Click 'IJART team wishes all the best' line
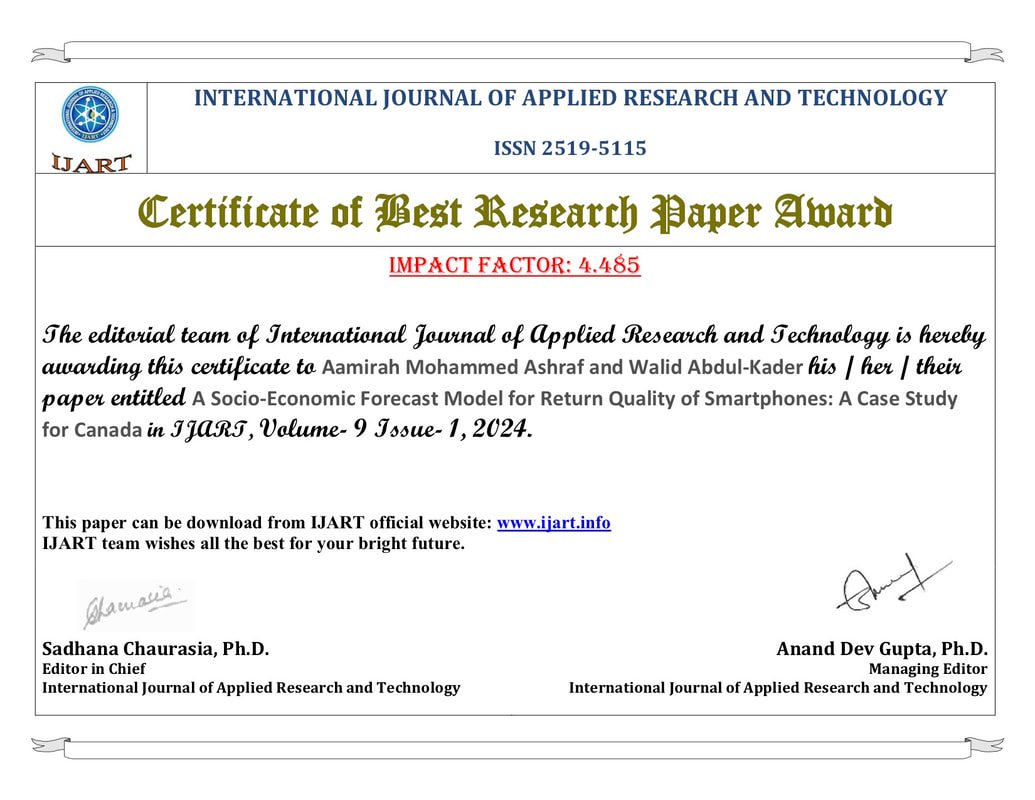 point(253,544)
